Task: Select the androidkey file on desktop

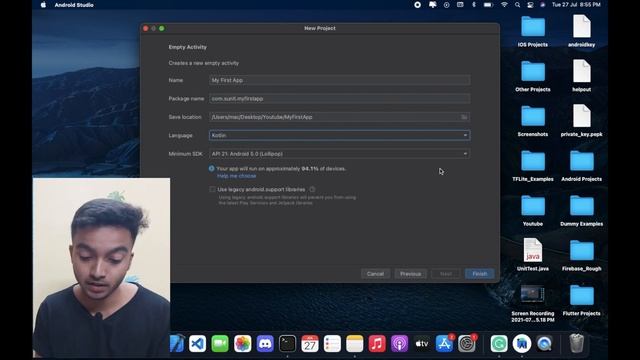Action: [x=582, y=31]
